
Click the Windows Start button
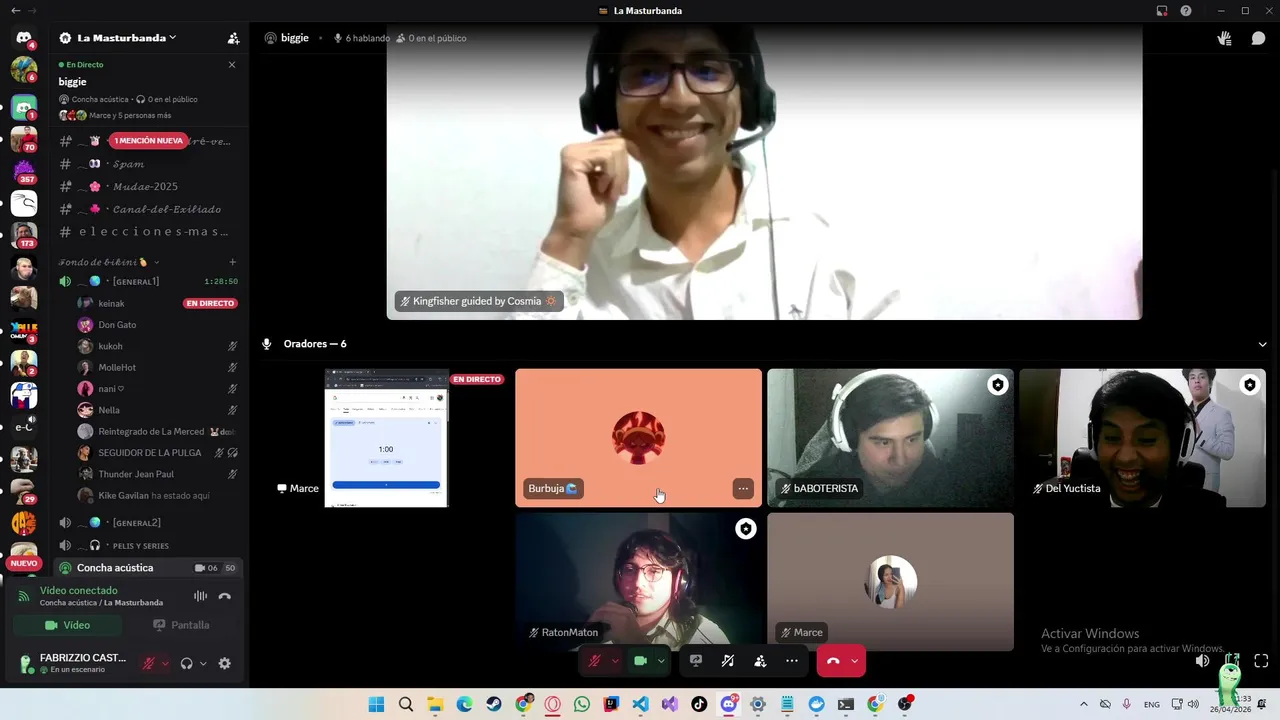(376, 704)
